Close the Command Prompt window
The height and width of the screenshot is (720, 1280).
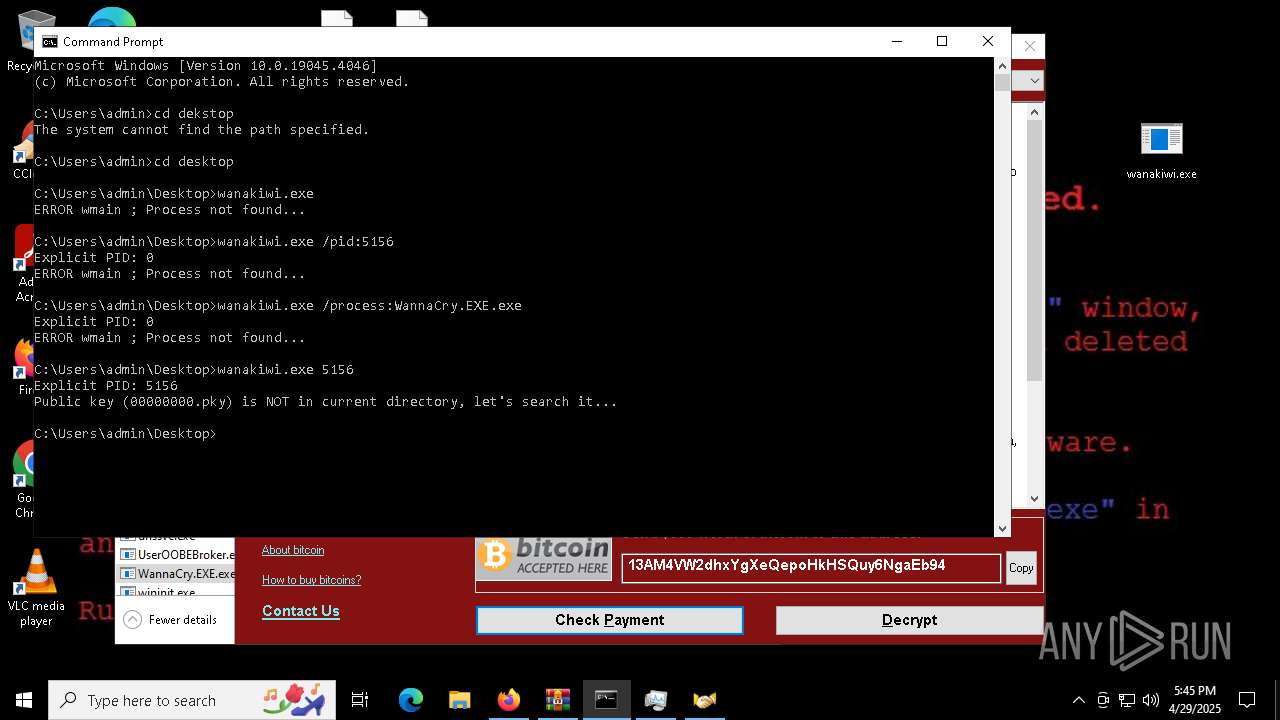click(x=988, y=41)
